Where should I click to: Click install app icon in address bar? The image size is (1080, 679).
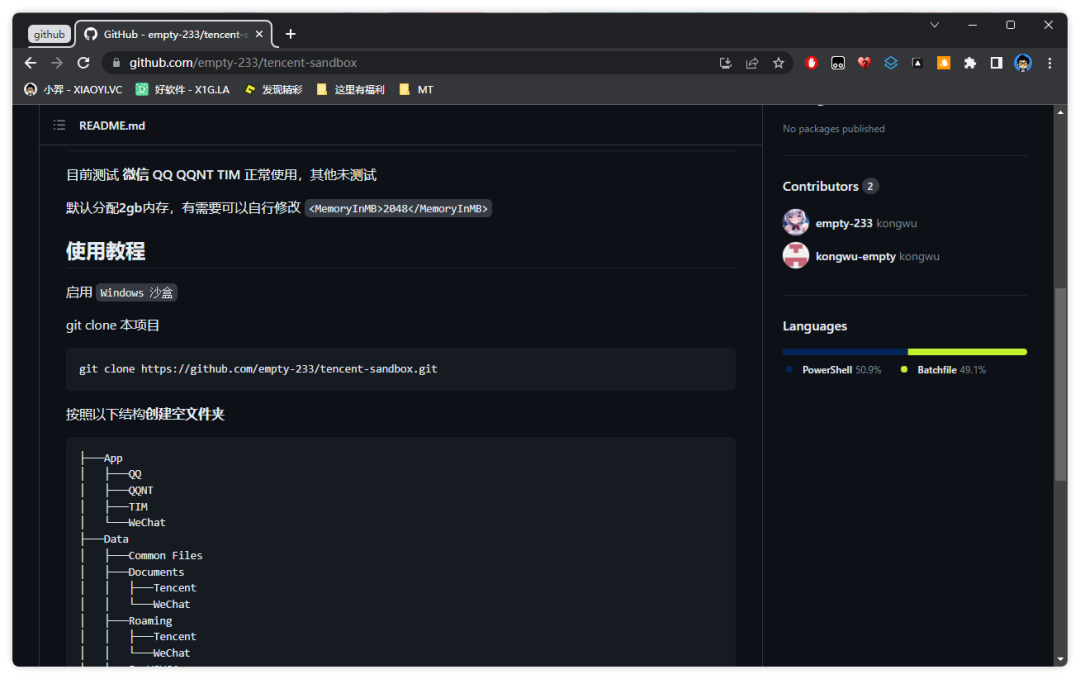[x=726, y=63]
